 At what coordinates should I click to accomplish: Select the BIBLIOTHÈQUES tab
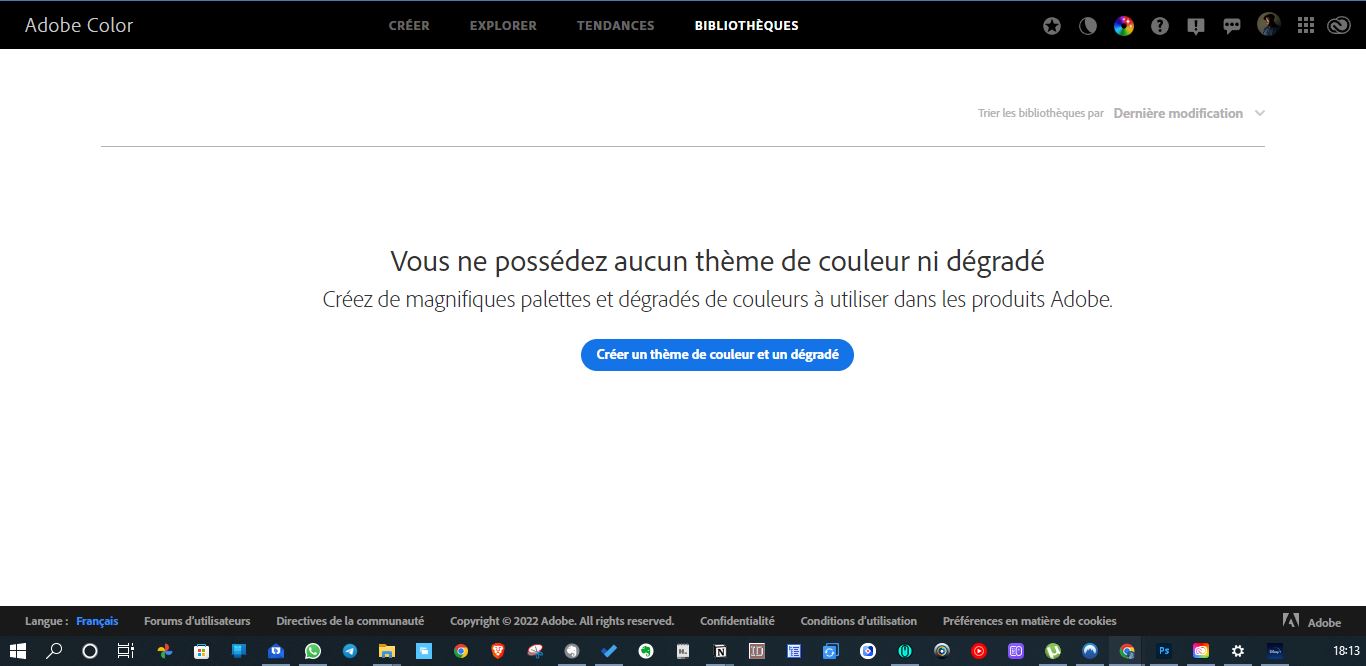pos(747,26)
